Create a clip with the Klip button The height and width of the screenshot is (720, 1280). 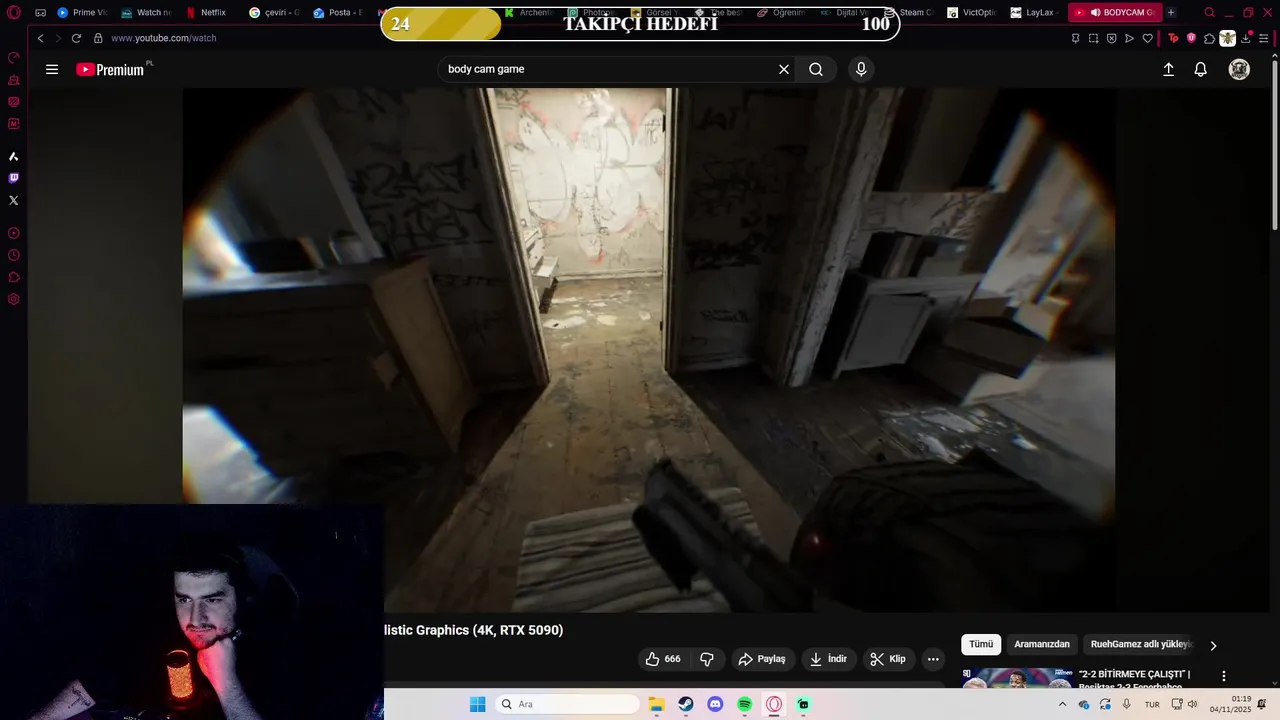(888, 659)
